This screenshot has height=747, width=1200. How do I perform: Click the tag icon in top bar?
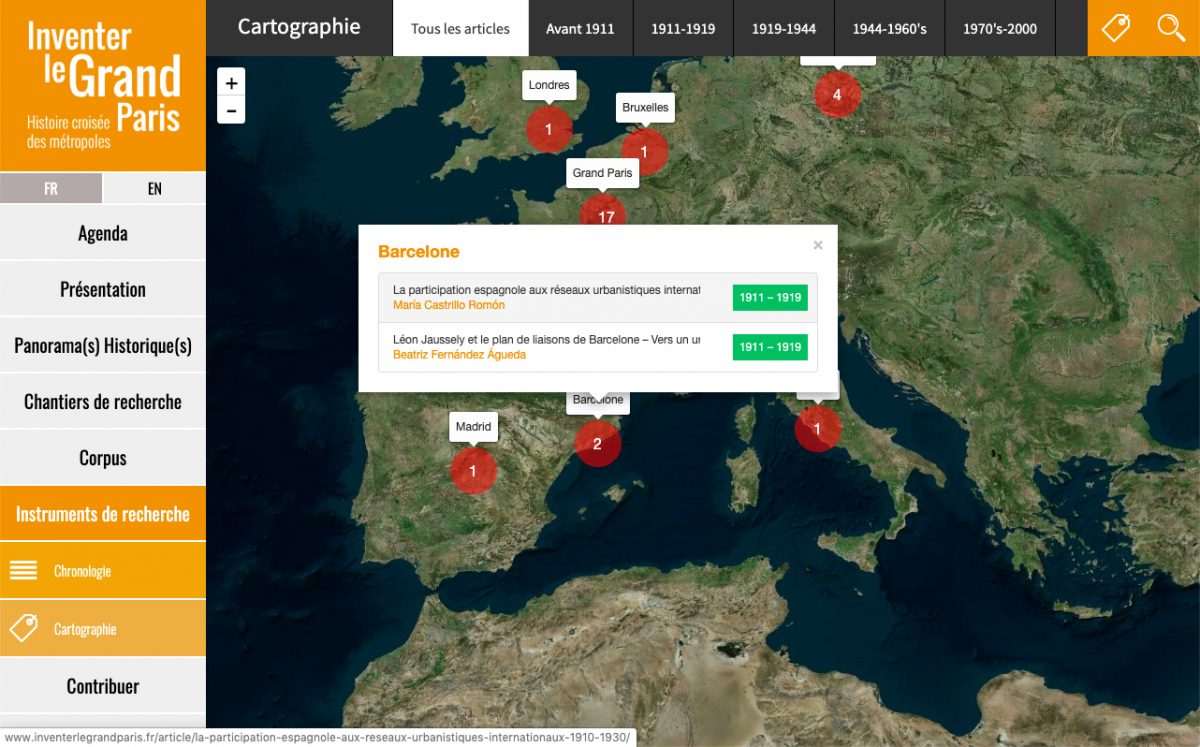point(1115,28)
